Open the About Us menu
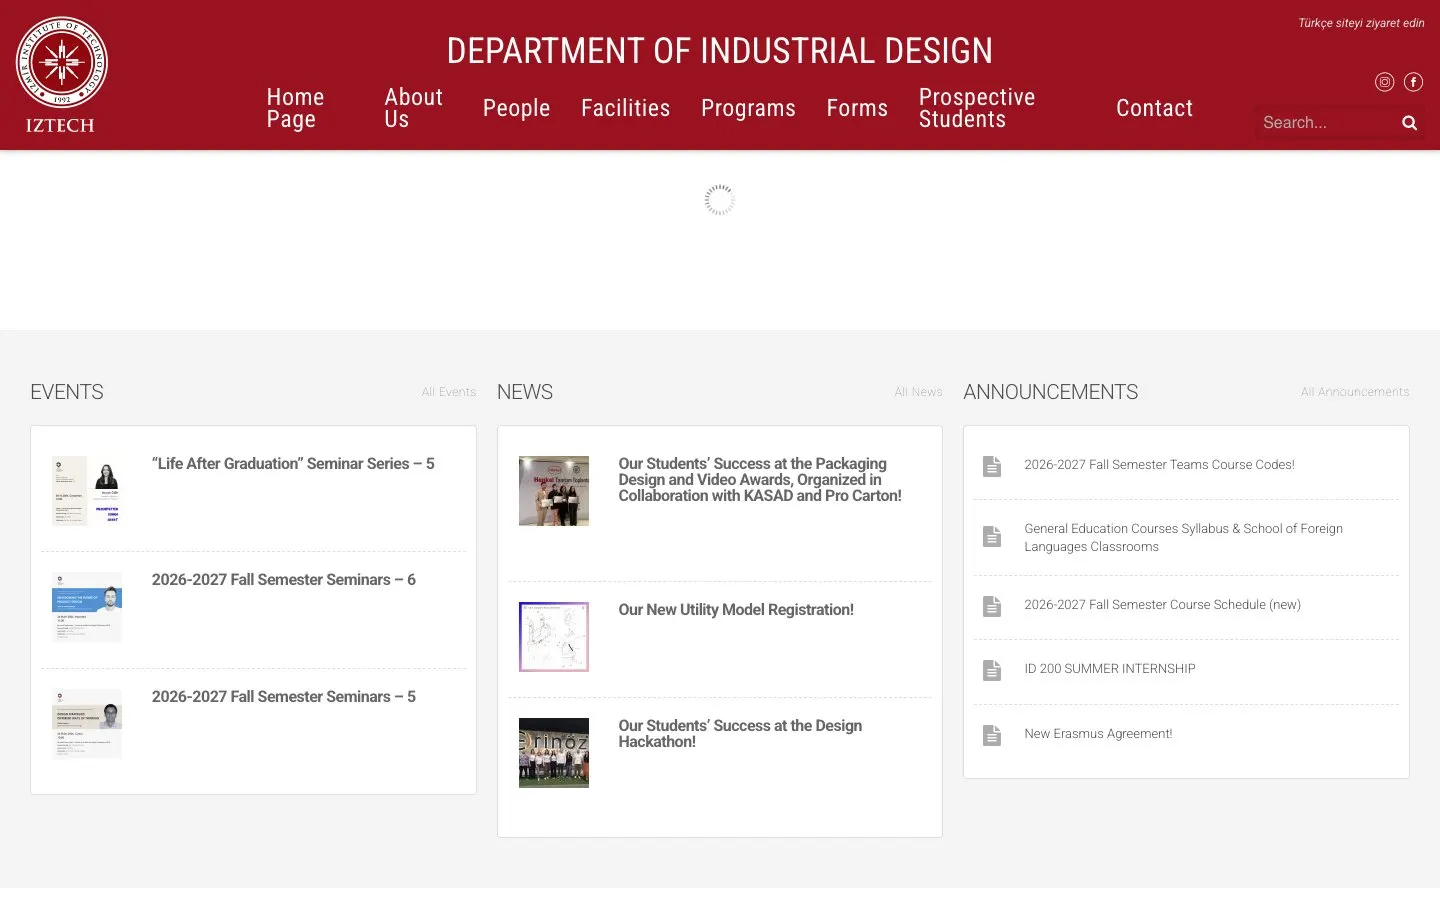1440x900 pixels. coord(413,108)
